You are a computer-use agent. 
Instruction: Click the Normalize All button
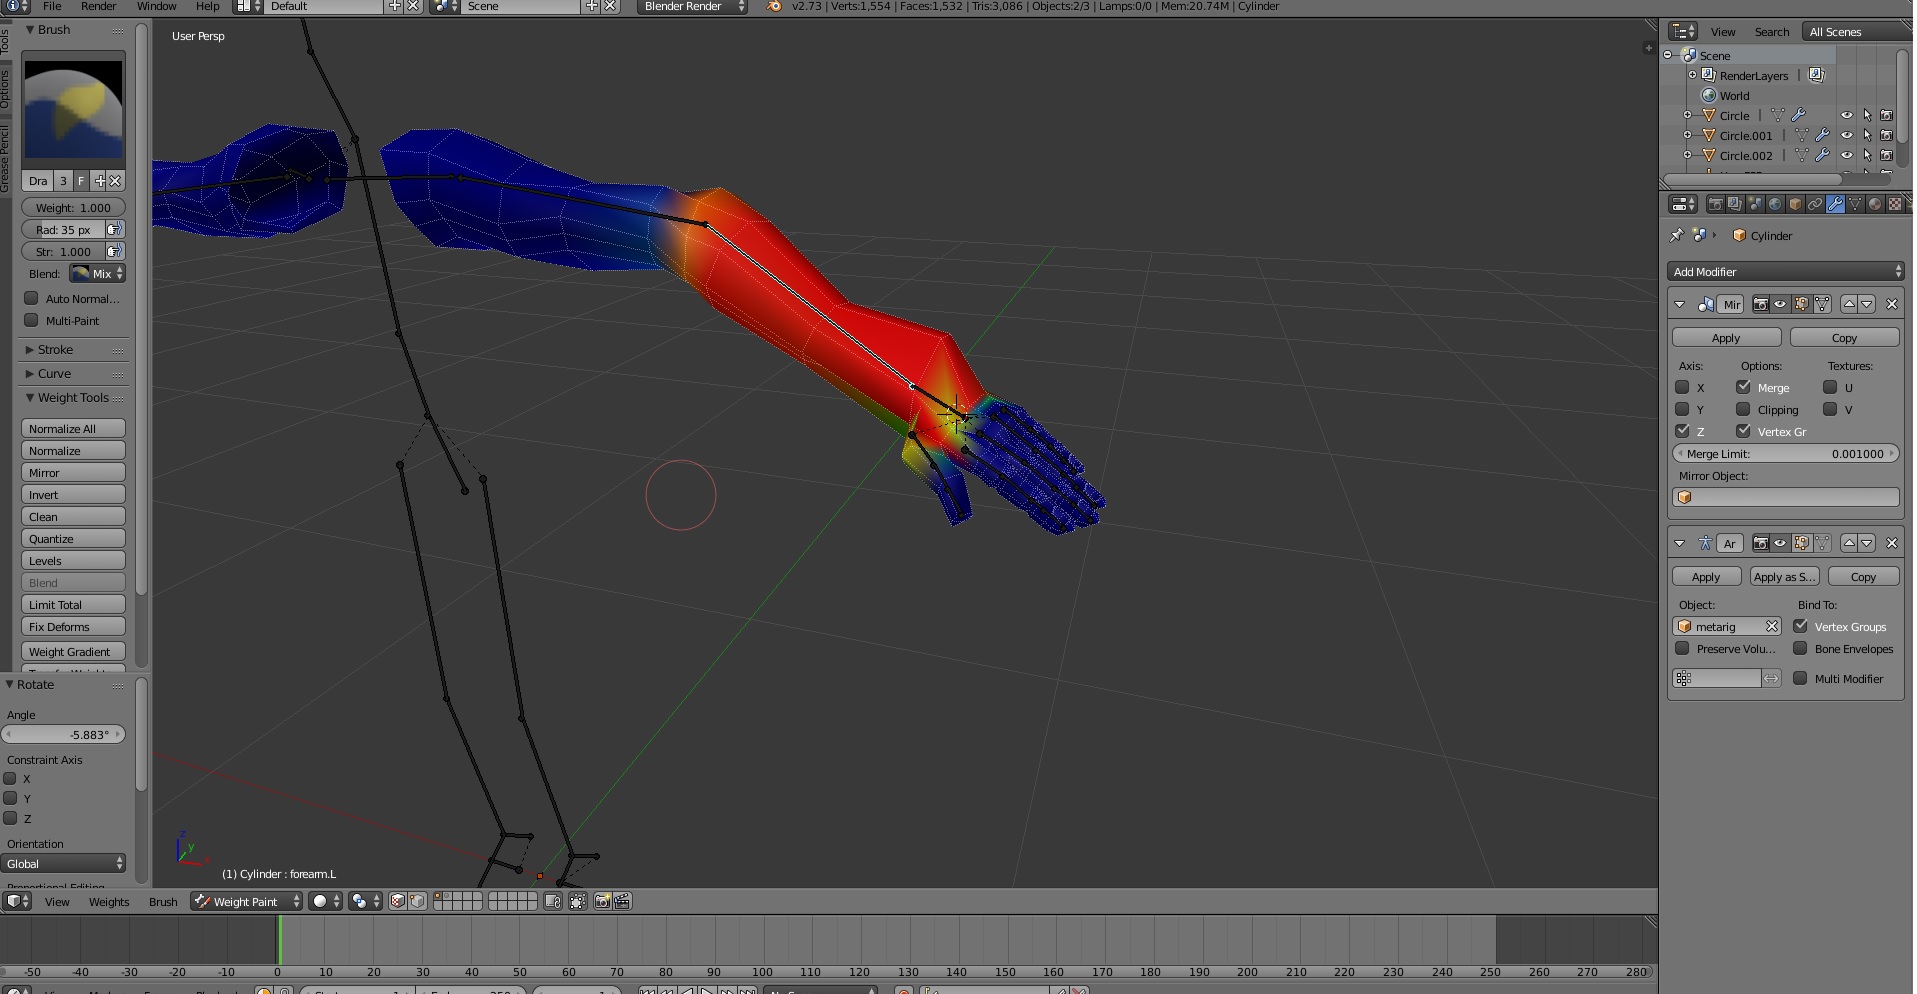pos(74,429)
